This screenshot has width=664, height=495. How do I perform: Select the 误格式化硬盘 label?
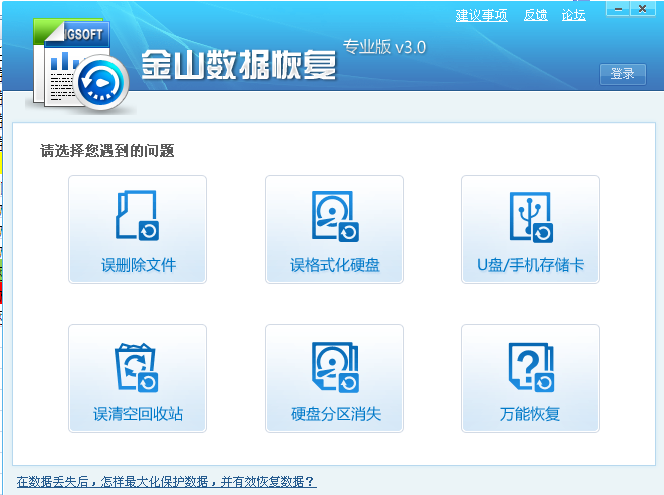(x=335, y=265)
